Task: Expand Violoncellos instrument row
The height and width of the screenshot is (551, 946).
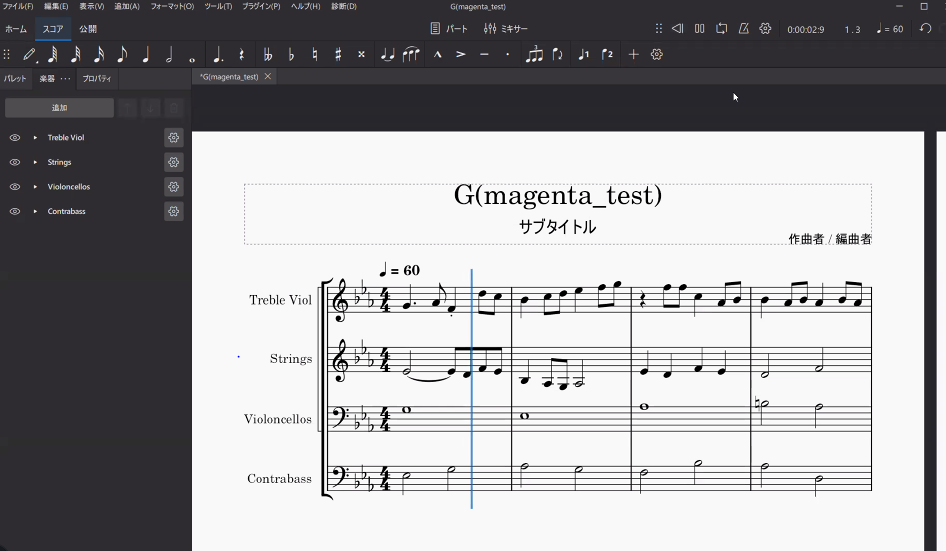Action: (x=35, y=187)
